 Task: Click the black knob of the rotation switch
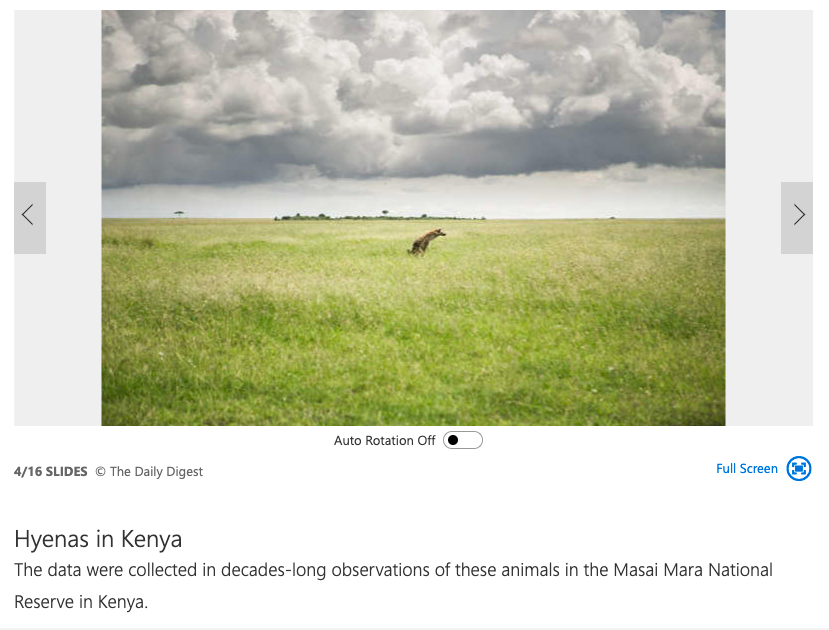click(453, 440)
